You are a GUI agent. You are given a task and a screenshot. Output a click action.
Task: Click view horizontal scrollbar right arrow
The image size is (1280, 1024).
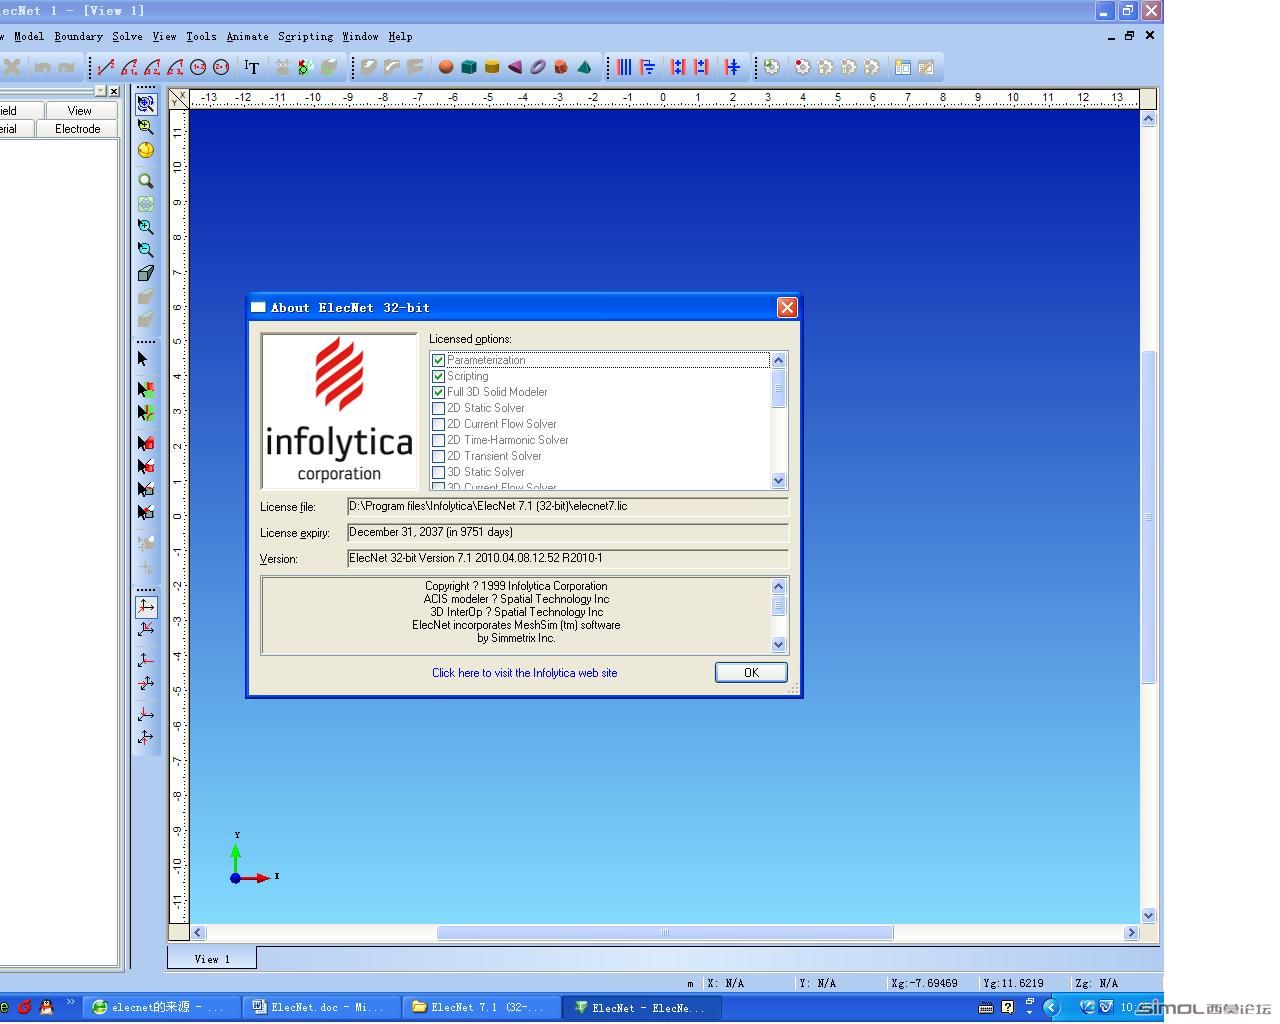pos(1131,933)
